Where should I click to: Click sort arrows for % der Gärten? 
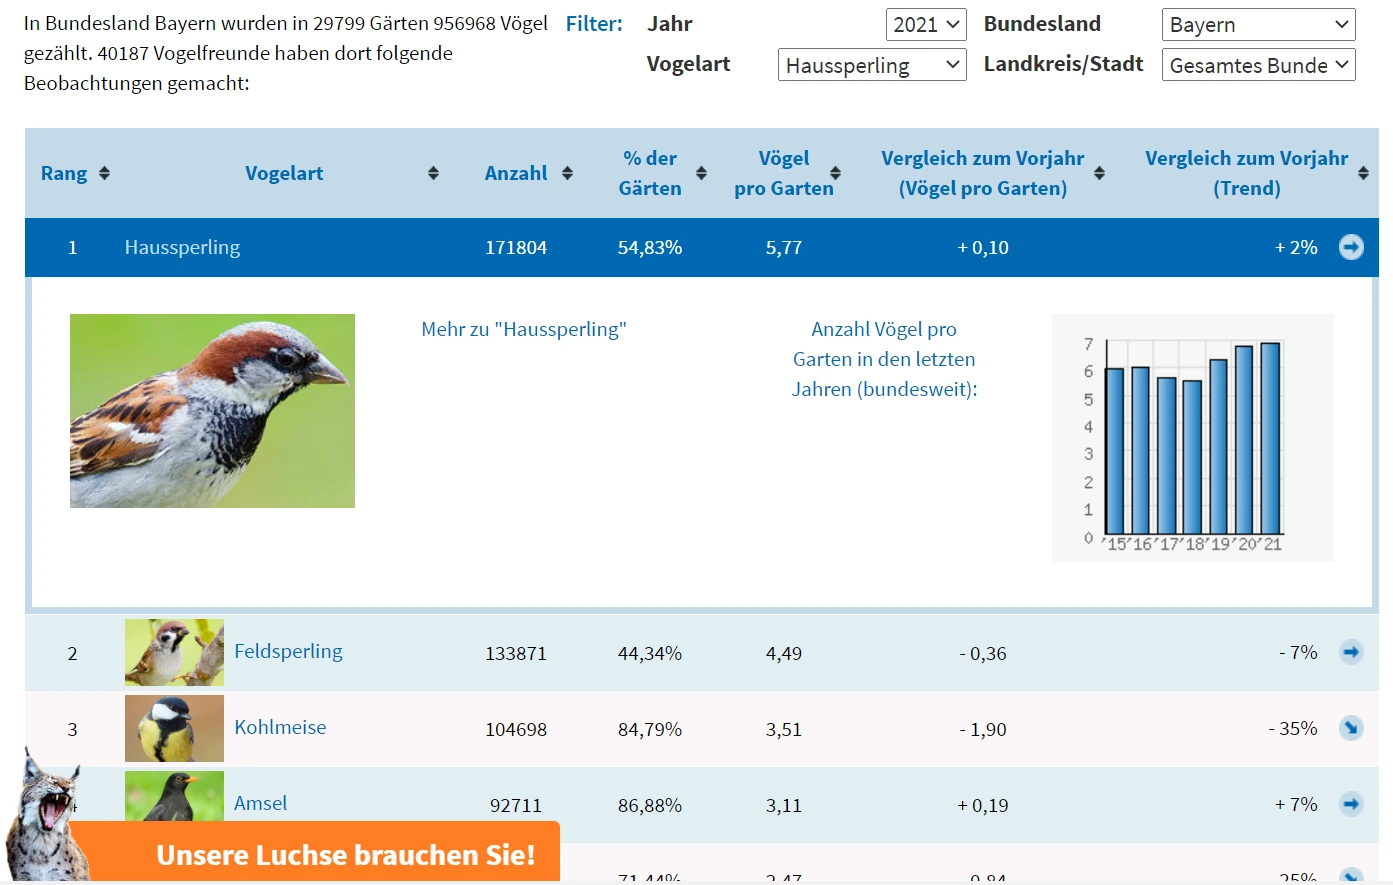[x=701, y=173]
